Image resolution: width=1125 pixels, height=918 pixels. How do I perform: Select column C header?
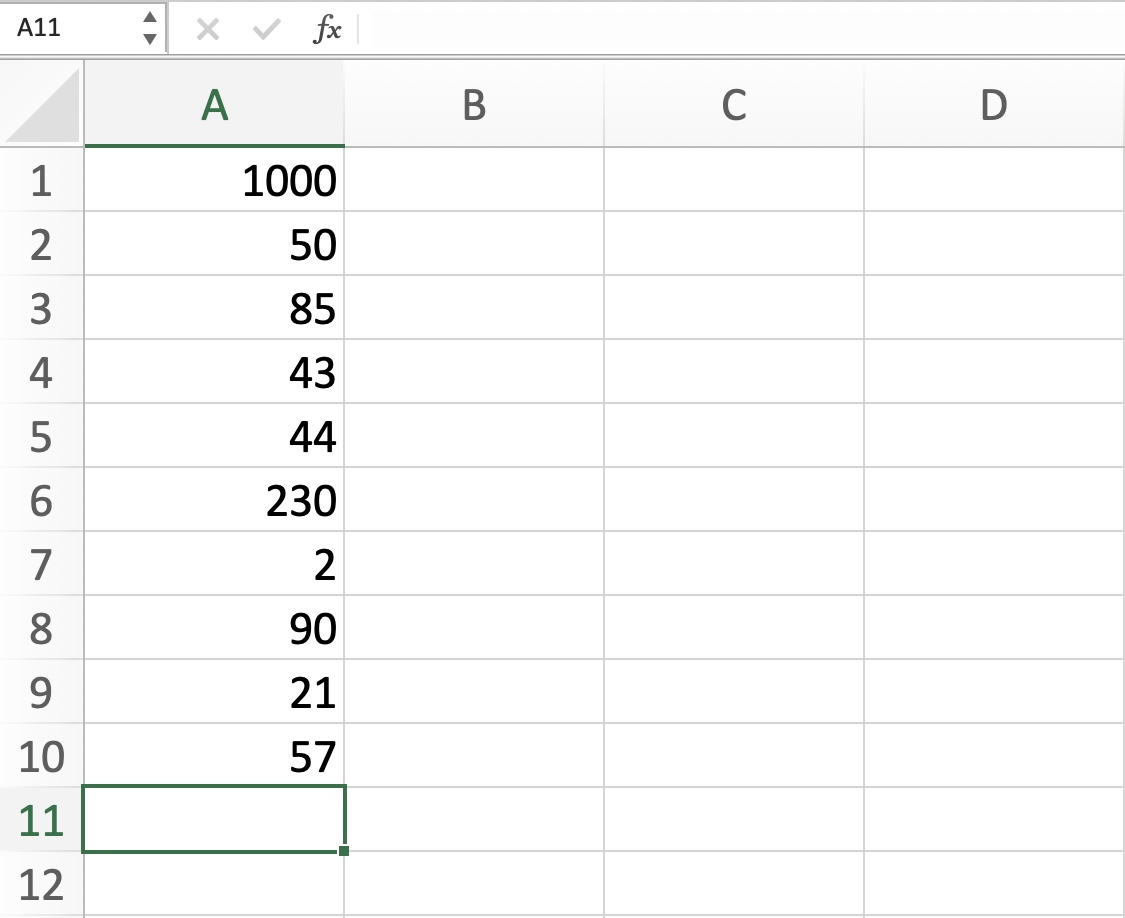[x=734, y=105]
